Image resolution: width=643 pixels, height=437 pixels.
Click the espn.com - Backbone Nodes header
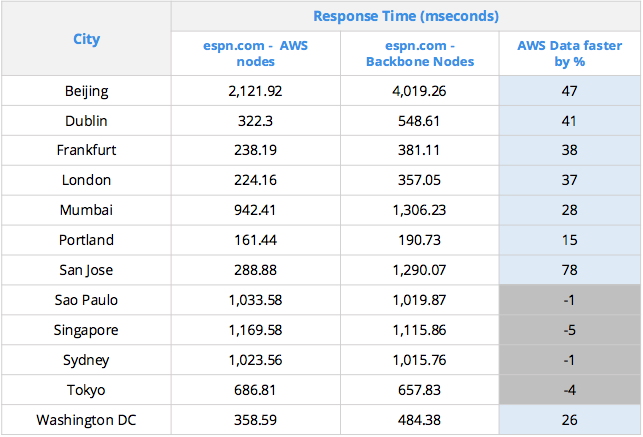[420, 53]
